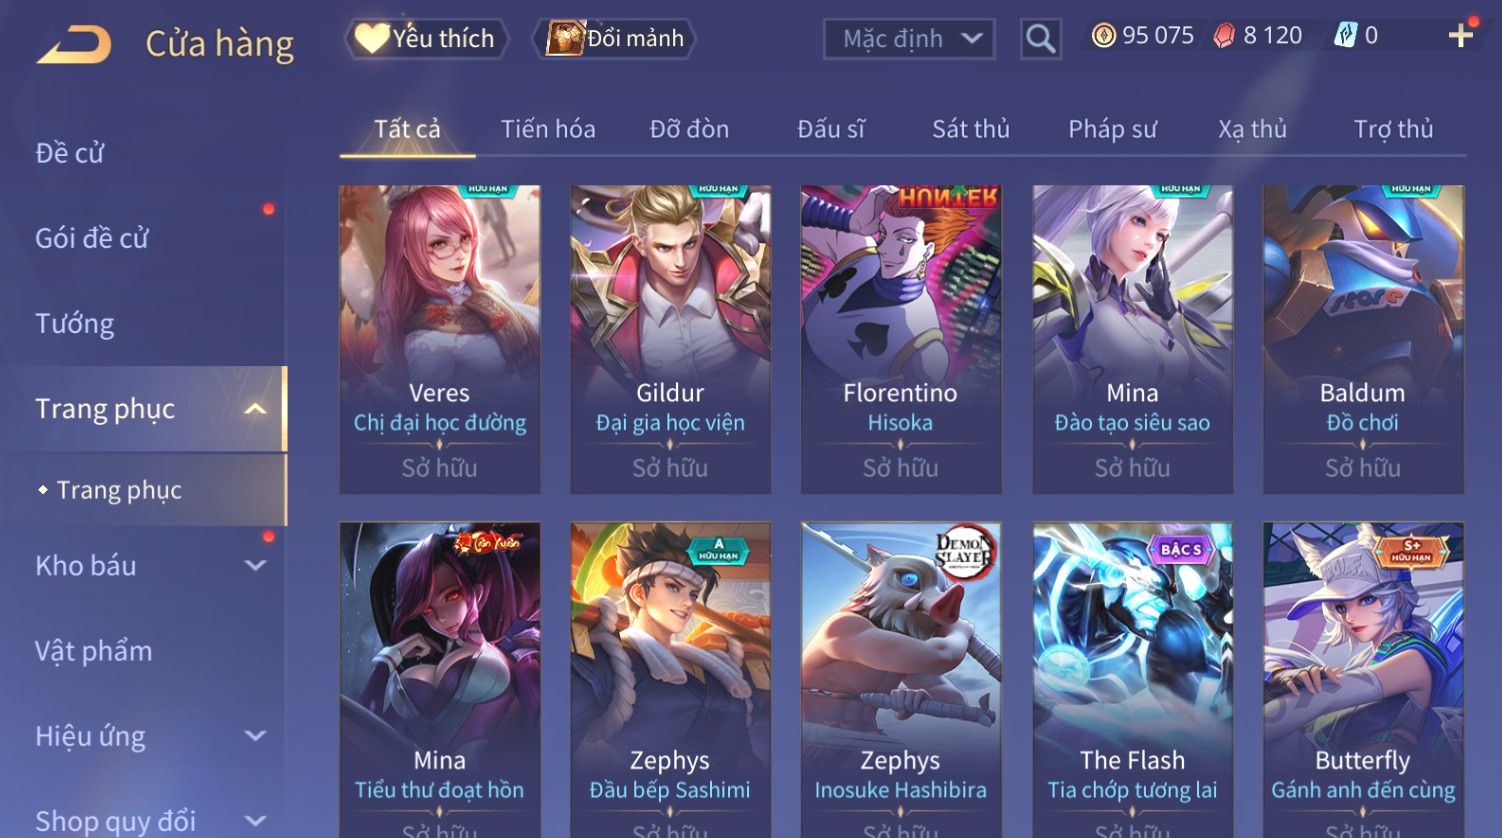The width and height of the screenshot is (1502, 838).
Task: Open the Mặc định sort dropdown
Action: pos(909,39)
